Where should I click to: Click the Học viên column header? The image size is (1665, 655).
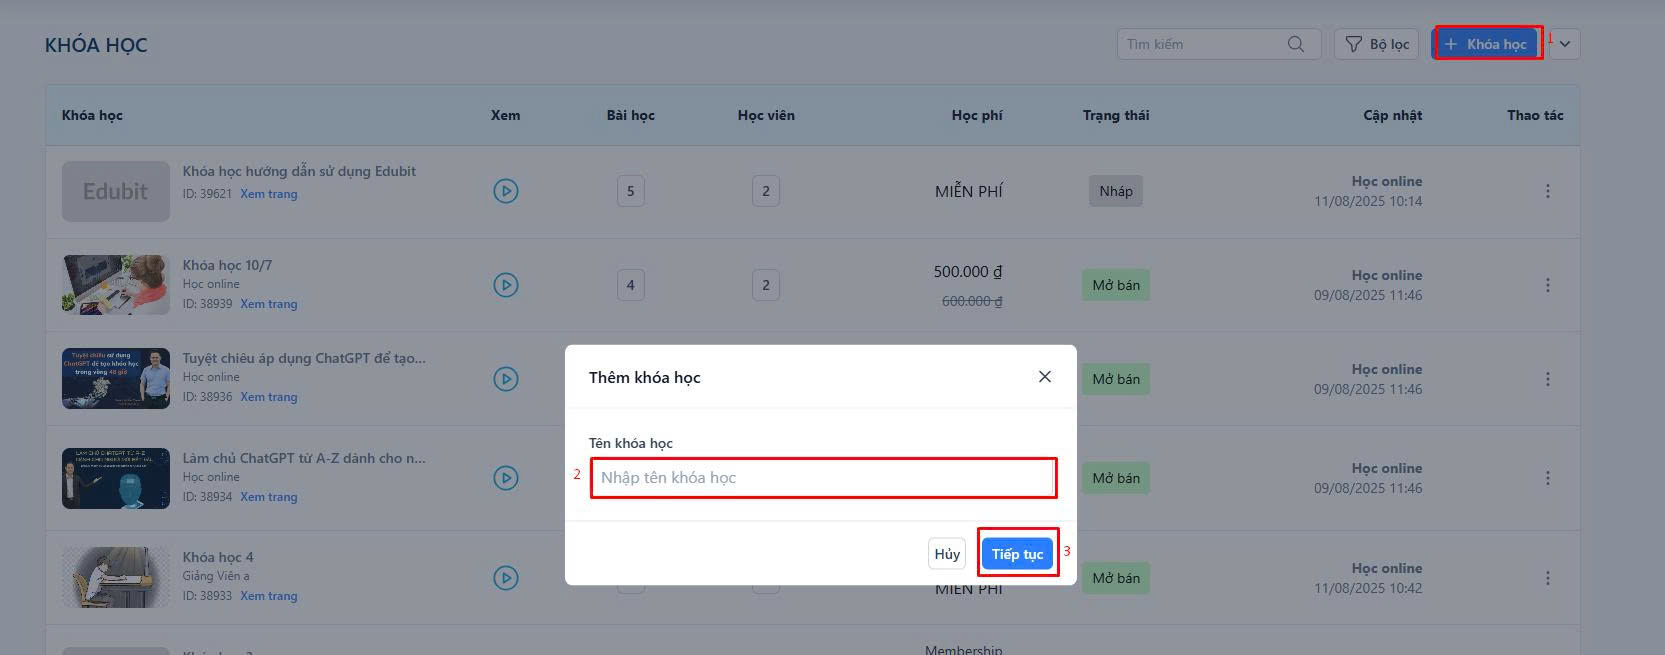[766, 115]
